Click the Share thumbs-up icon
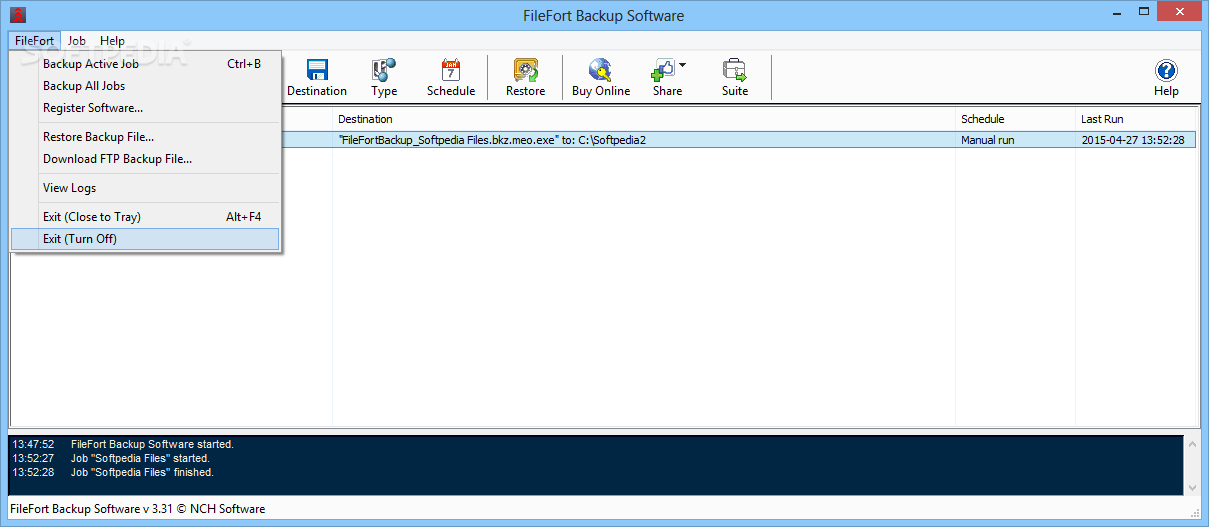The width and height of the screenshot is (1209, 527). click(664, 69)
